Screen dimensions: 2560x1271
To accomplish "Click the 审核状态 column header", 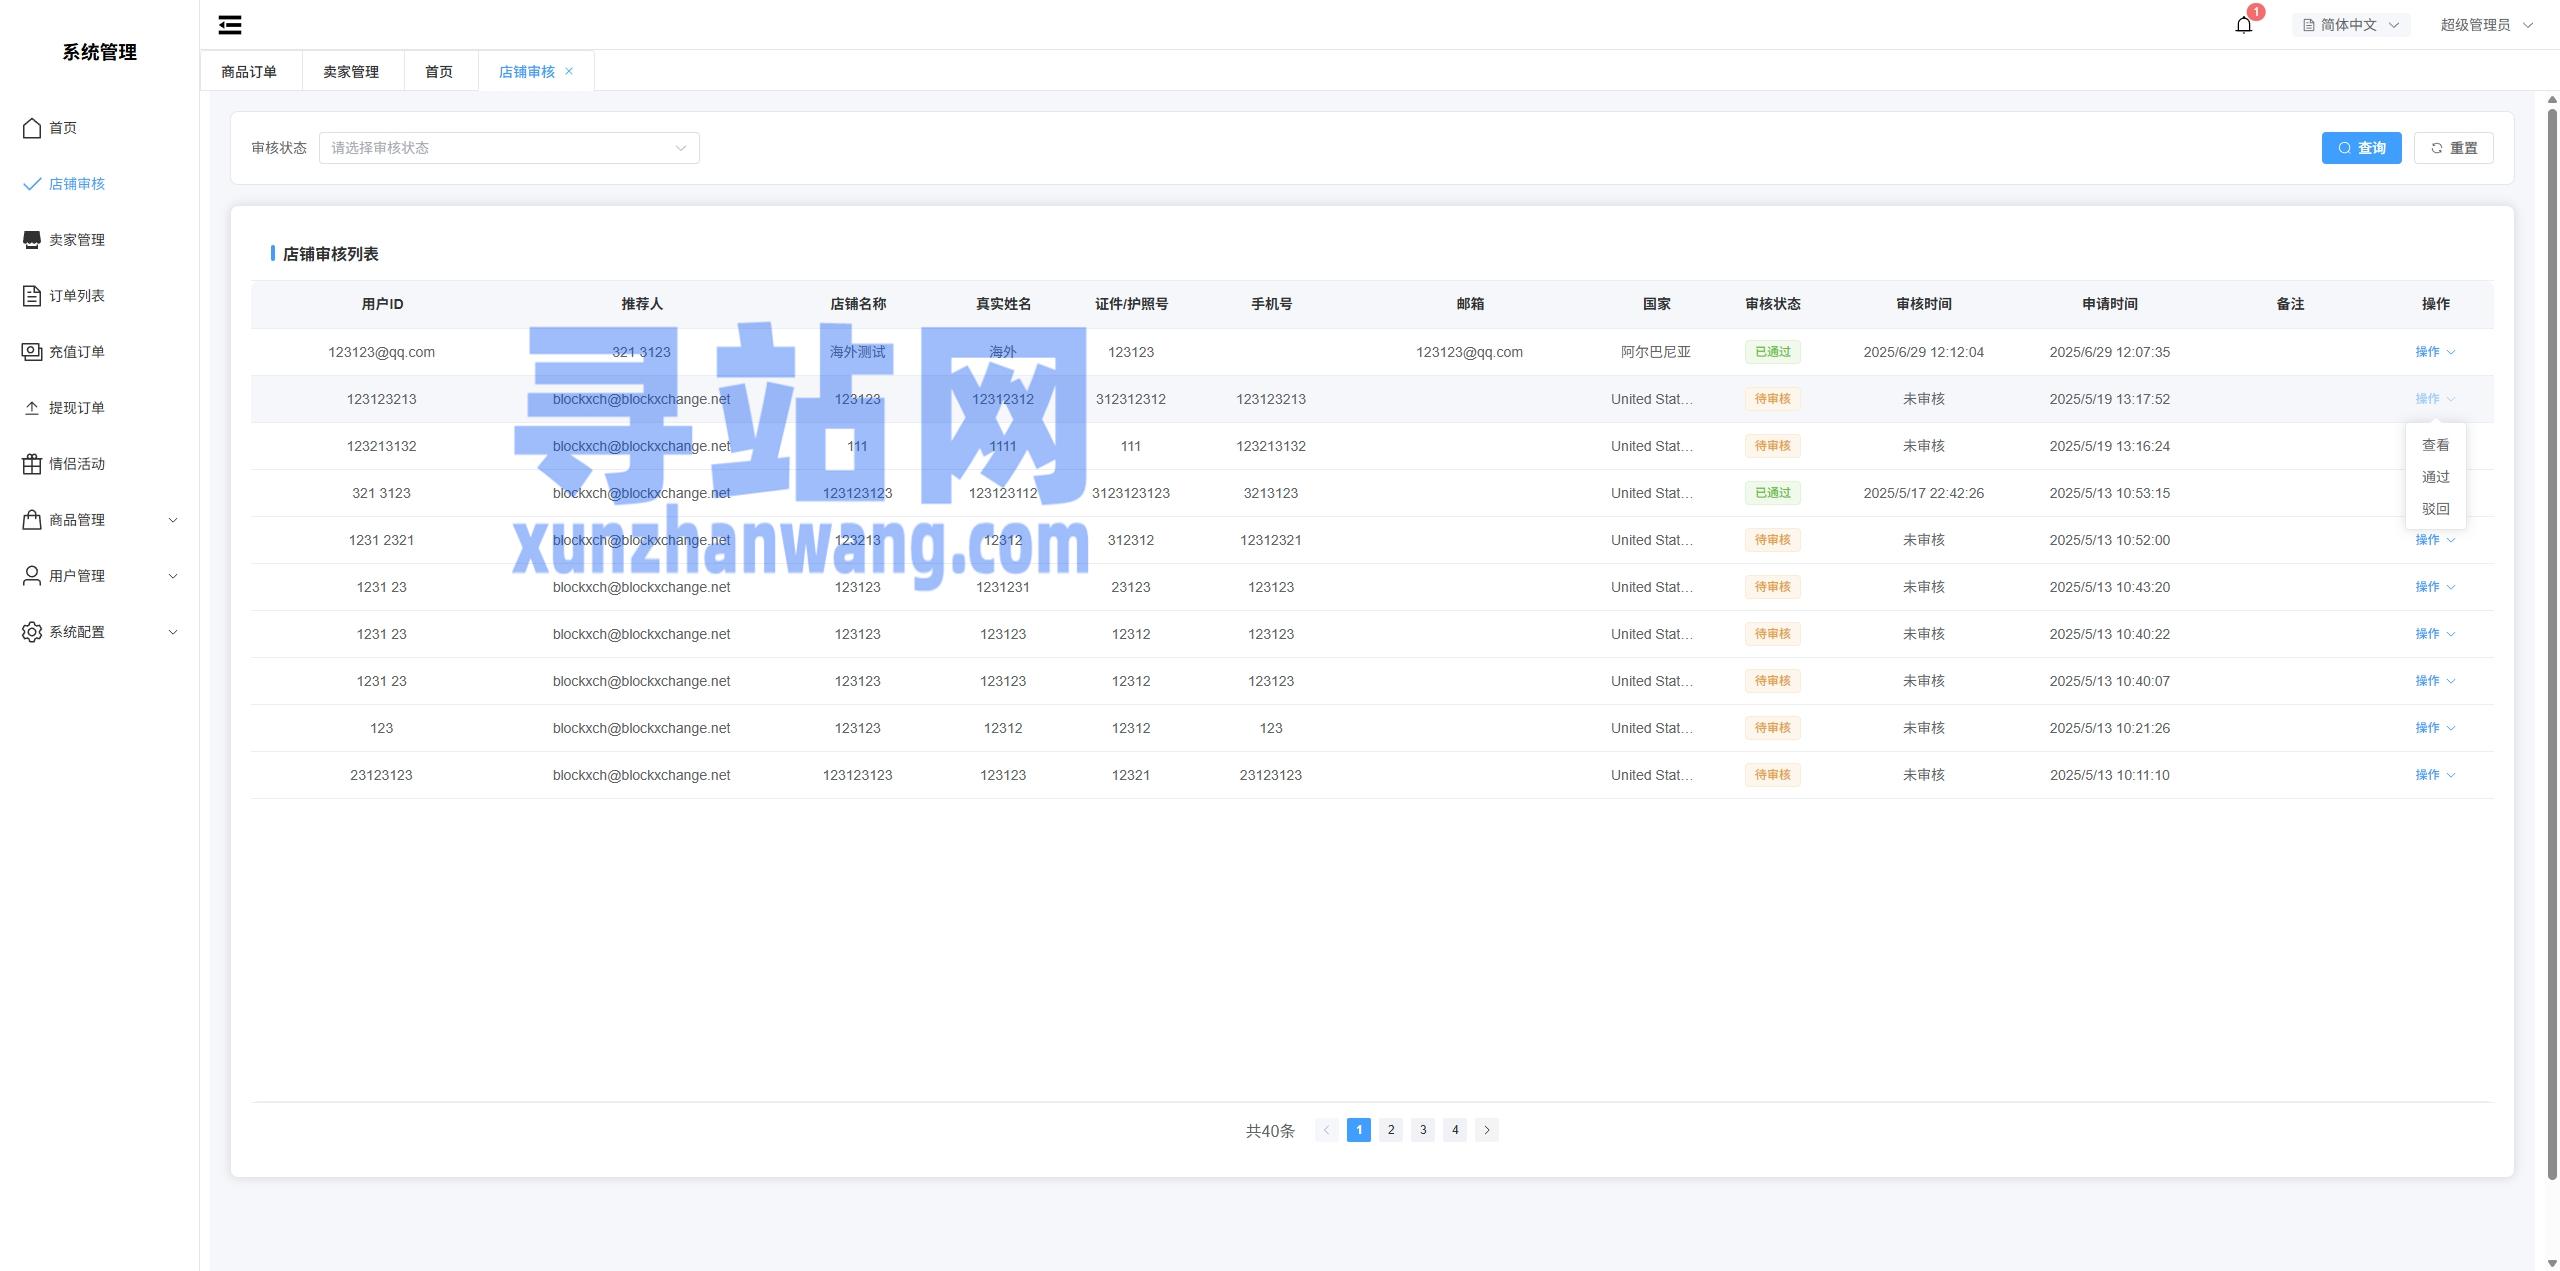I will coord(1772,304).
